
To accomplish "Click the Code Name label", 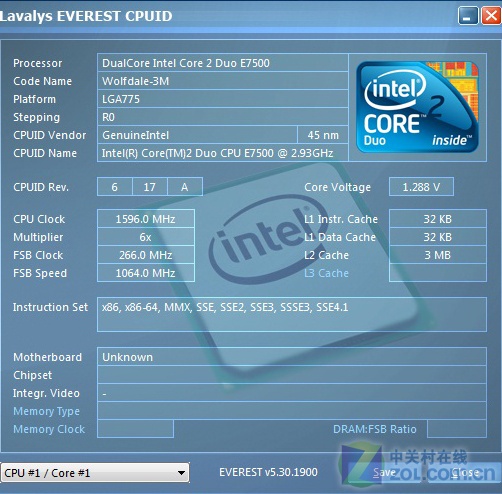I will (42, 81).
